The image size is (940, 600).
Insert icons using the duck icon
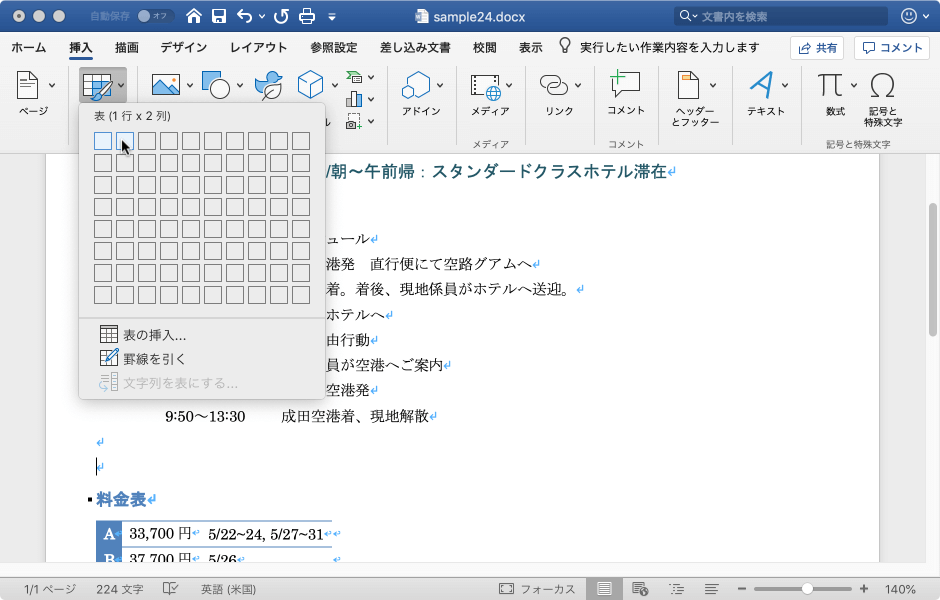pyautogui.click(x=269, y=85)
